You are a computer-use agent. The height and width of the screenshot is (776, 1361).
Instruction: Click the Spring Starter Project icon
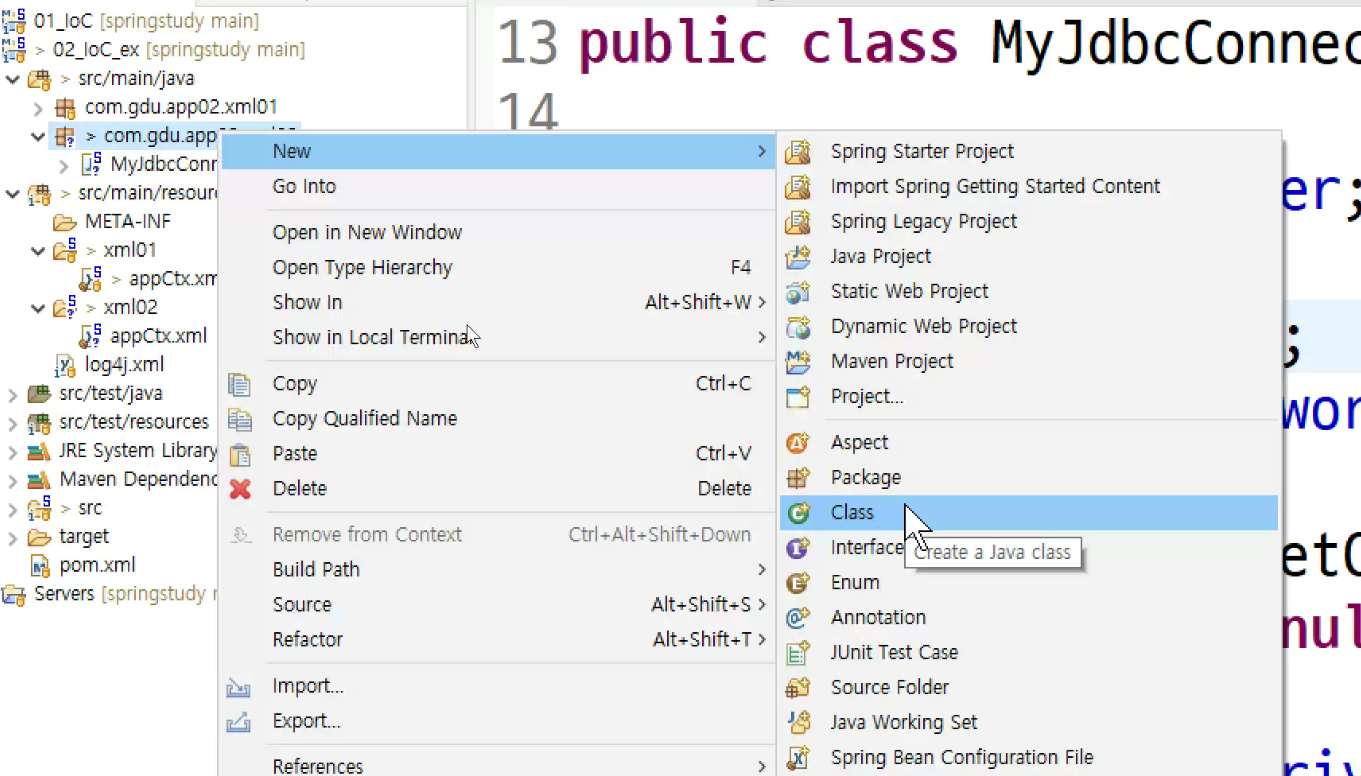pyautogui.click(x=797, y=152)
